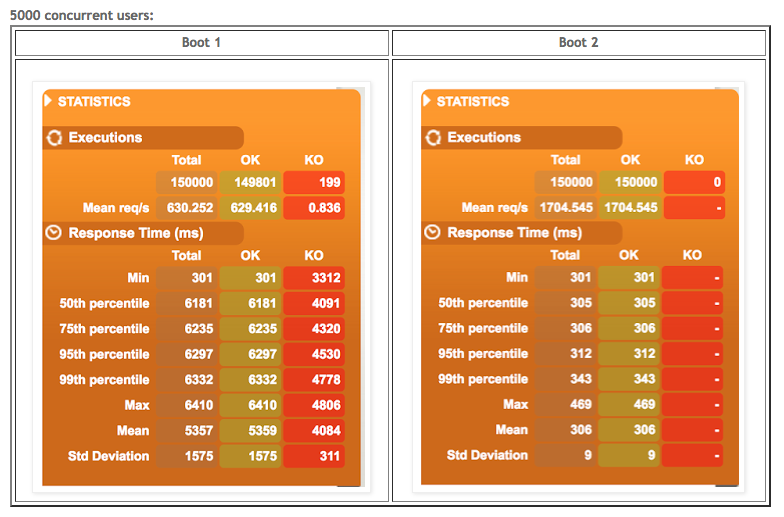Select the Boot 1 column header
784x517 pixels.
(x=202, y=43)
